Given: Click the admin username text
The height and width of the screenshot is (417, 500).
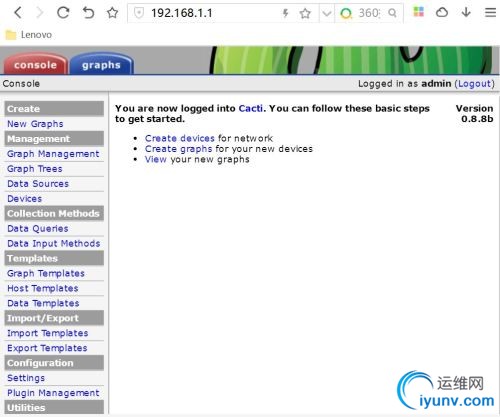Looking at the screenshot, I should [x=436, y=83].
